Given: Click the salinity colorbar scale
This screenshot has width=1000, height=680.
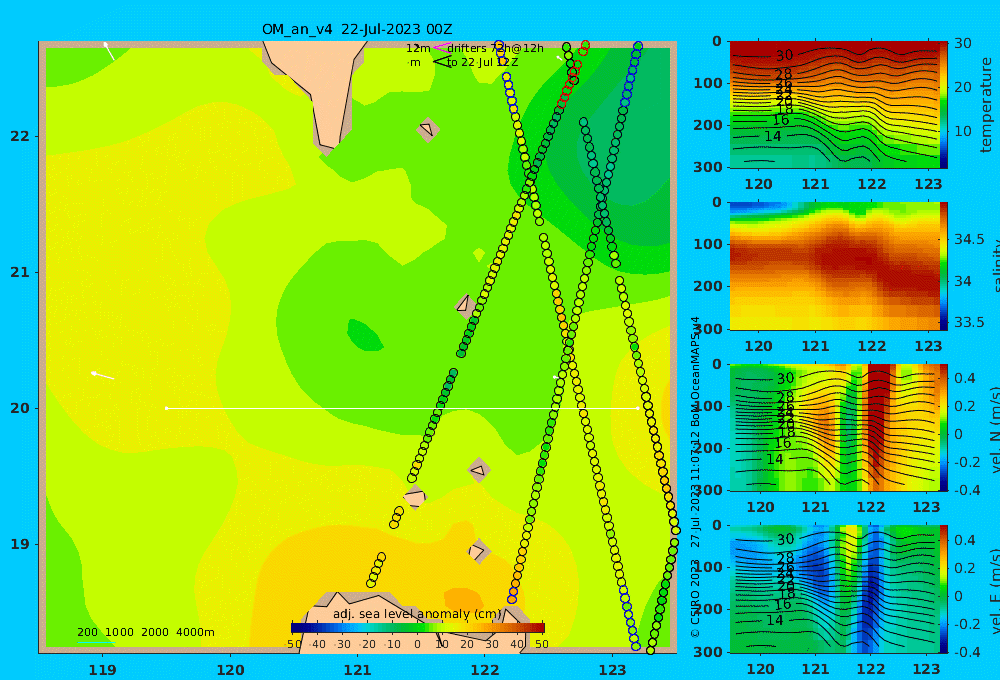Looking at the screenshot, I should tap(943, 266).
